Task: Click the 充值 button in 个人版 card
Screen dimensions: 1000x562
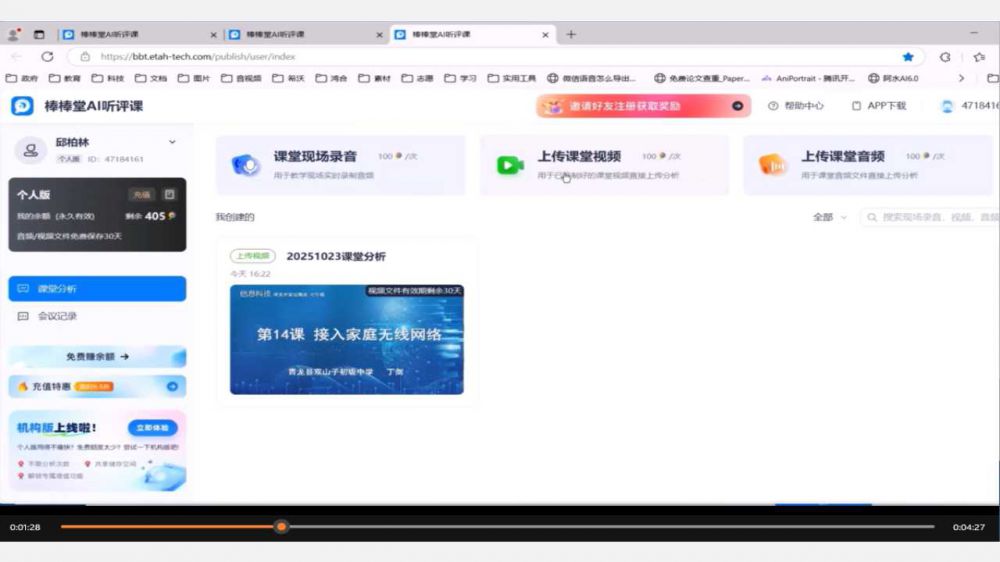Action: 141,195
